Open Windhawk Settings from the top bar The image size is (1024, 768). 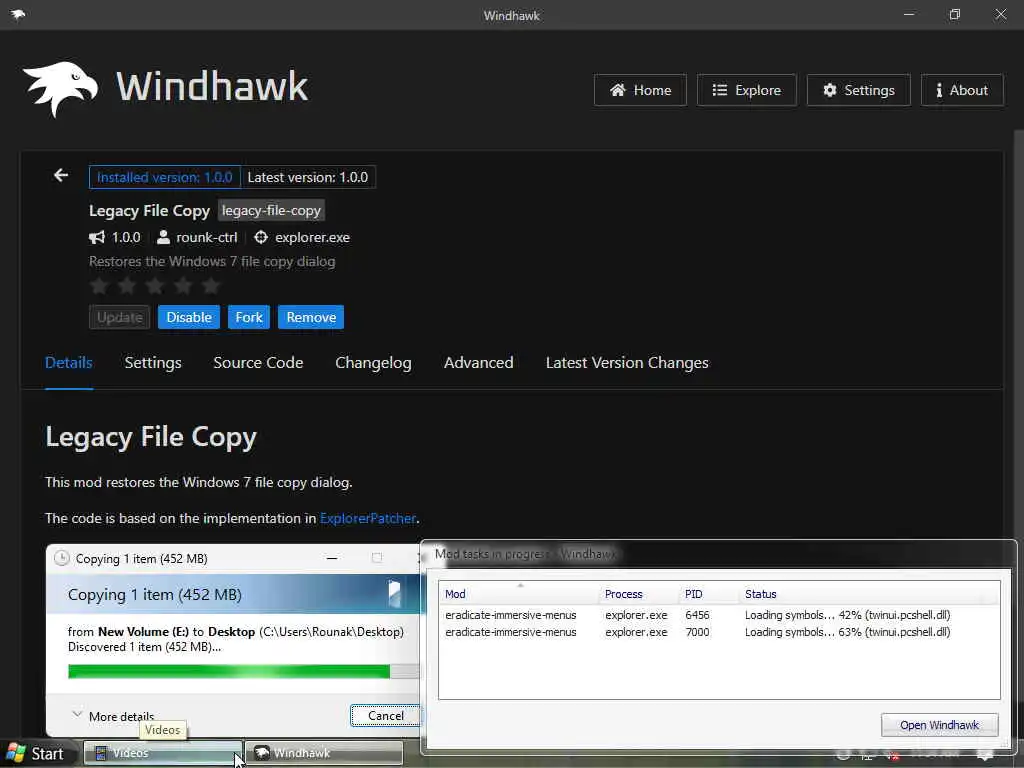[858, 90]
